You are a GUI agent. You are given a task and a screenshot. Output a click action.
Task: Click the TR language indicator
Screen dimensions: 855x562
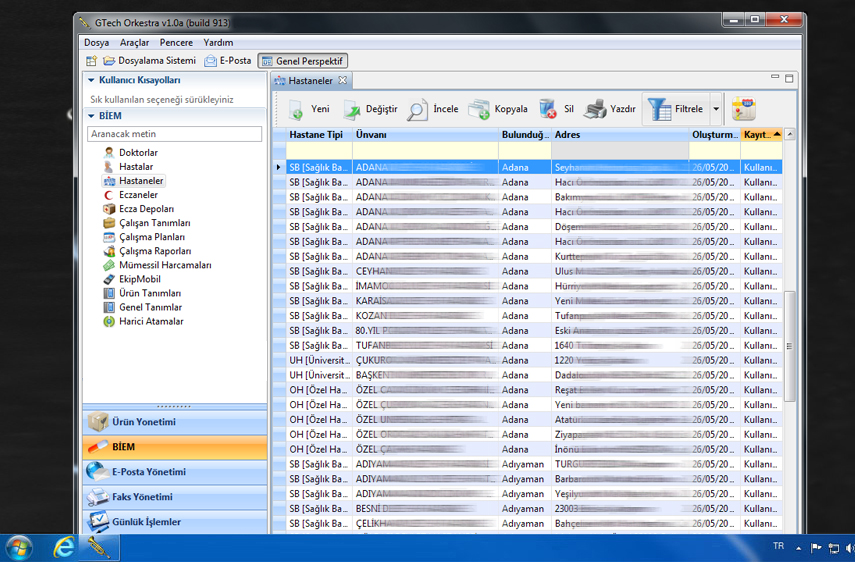(x=778, y=546)
